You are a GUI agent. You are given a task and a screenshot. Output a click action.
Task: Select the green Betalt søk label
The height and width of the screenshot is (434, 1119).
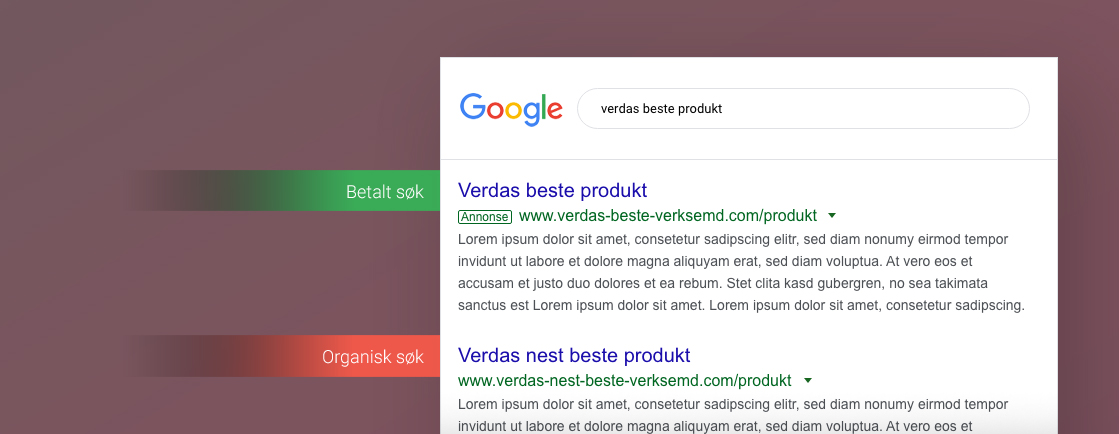[385, 191]
